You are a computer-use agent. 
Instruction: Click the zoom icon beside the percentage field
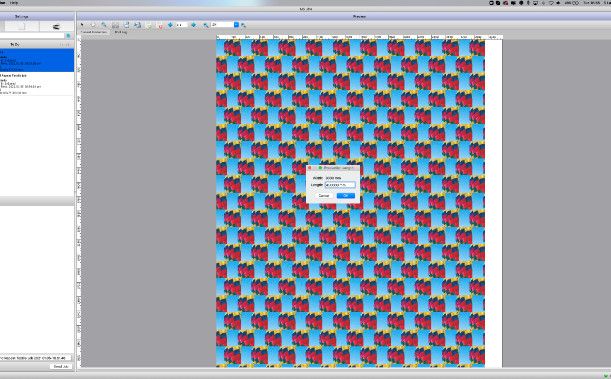206,25
